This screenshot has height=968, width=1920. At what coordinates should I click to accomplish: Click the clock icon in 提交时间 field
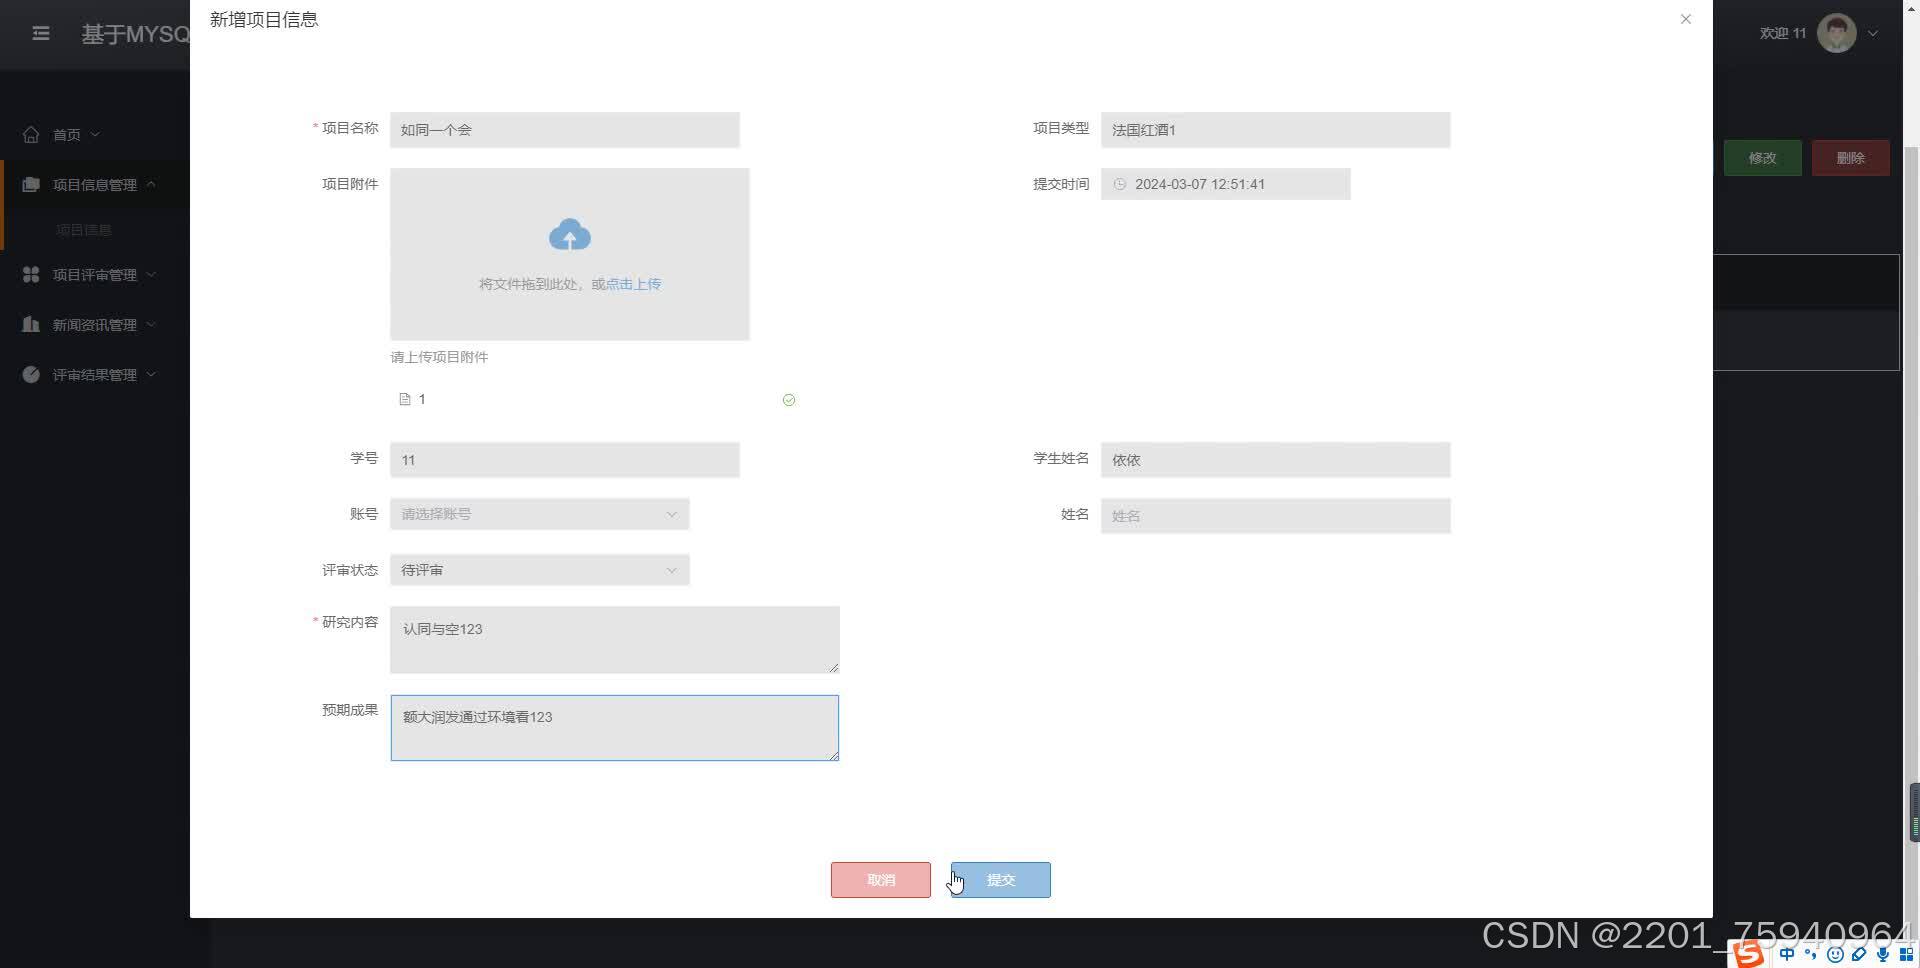1120,184
